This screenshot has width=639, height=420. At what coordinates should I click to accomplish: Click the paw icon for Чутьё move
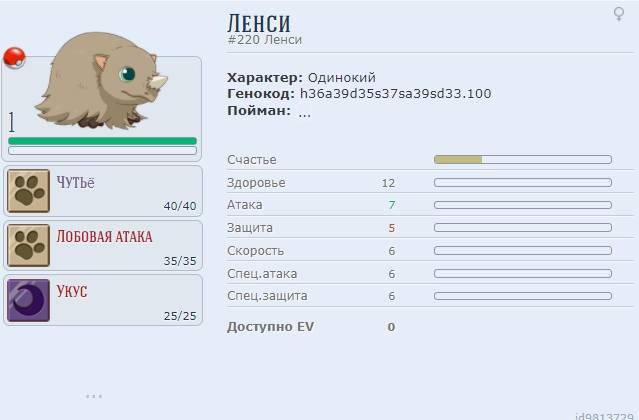[x=29, y=191]
